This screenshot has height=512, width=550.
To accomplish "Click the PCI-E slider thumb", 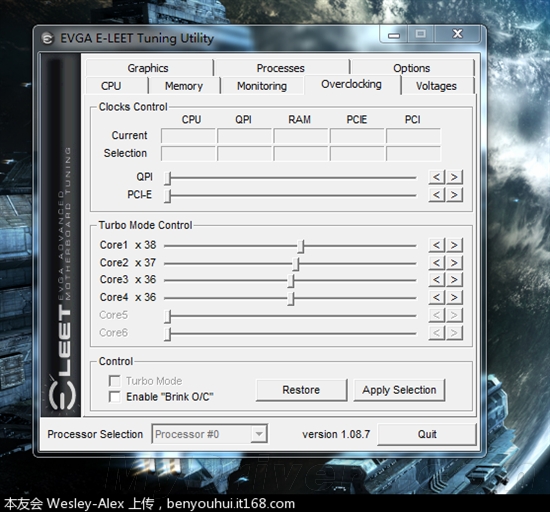I will [168, 196].
